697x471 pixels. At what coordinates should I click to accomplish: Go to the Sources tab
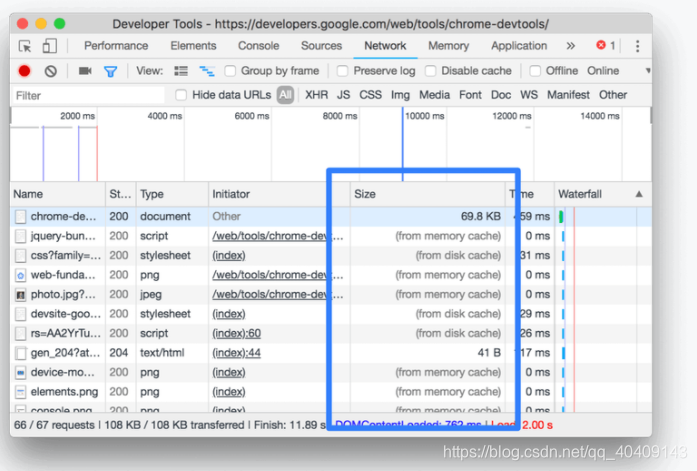(321, 46)
